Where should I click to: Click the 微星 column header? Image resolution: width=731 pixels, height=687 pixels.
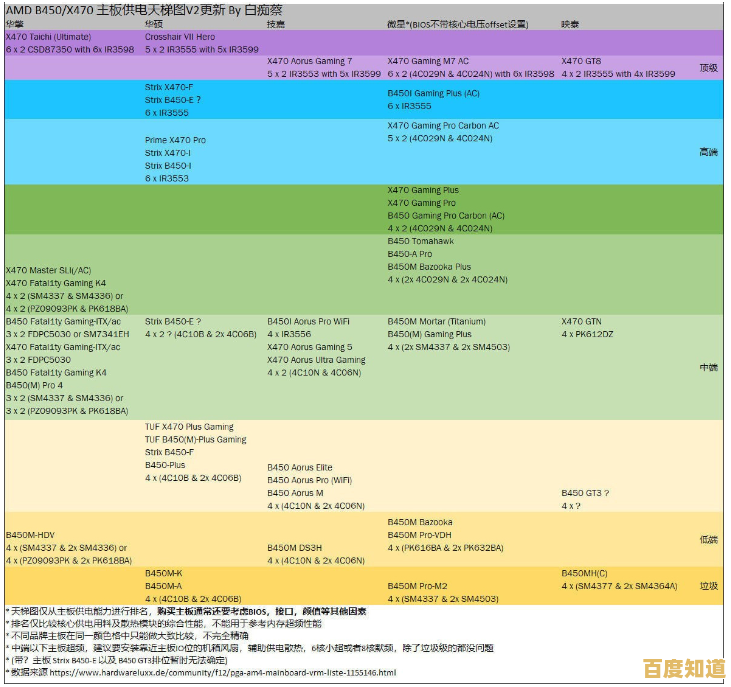[x=397, y=23]
